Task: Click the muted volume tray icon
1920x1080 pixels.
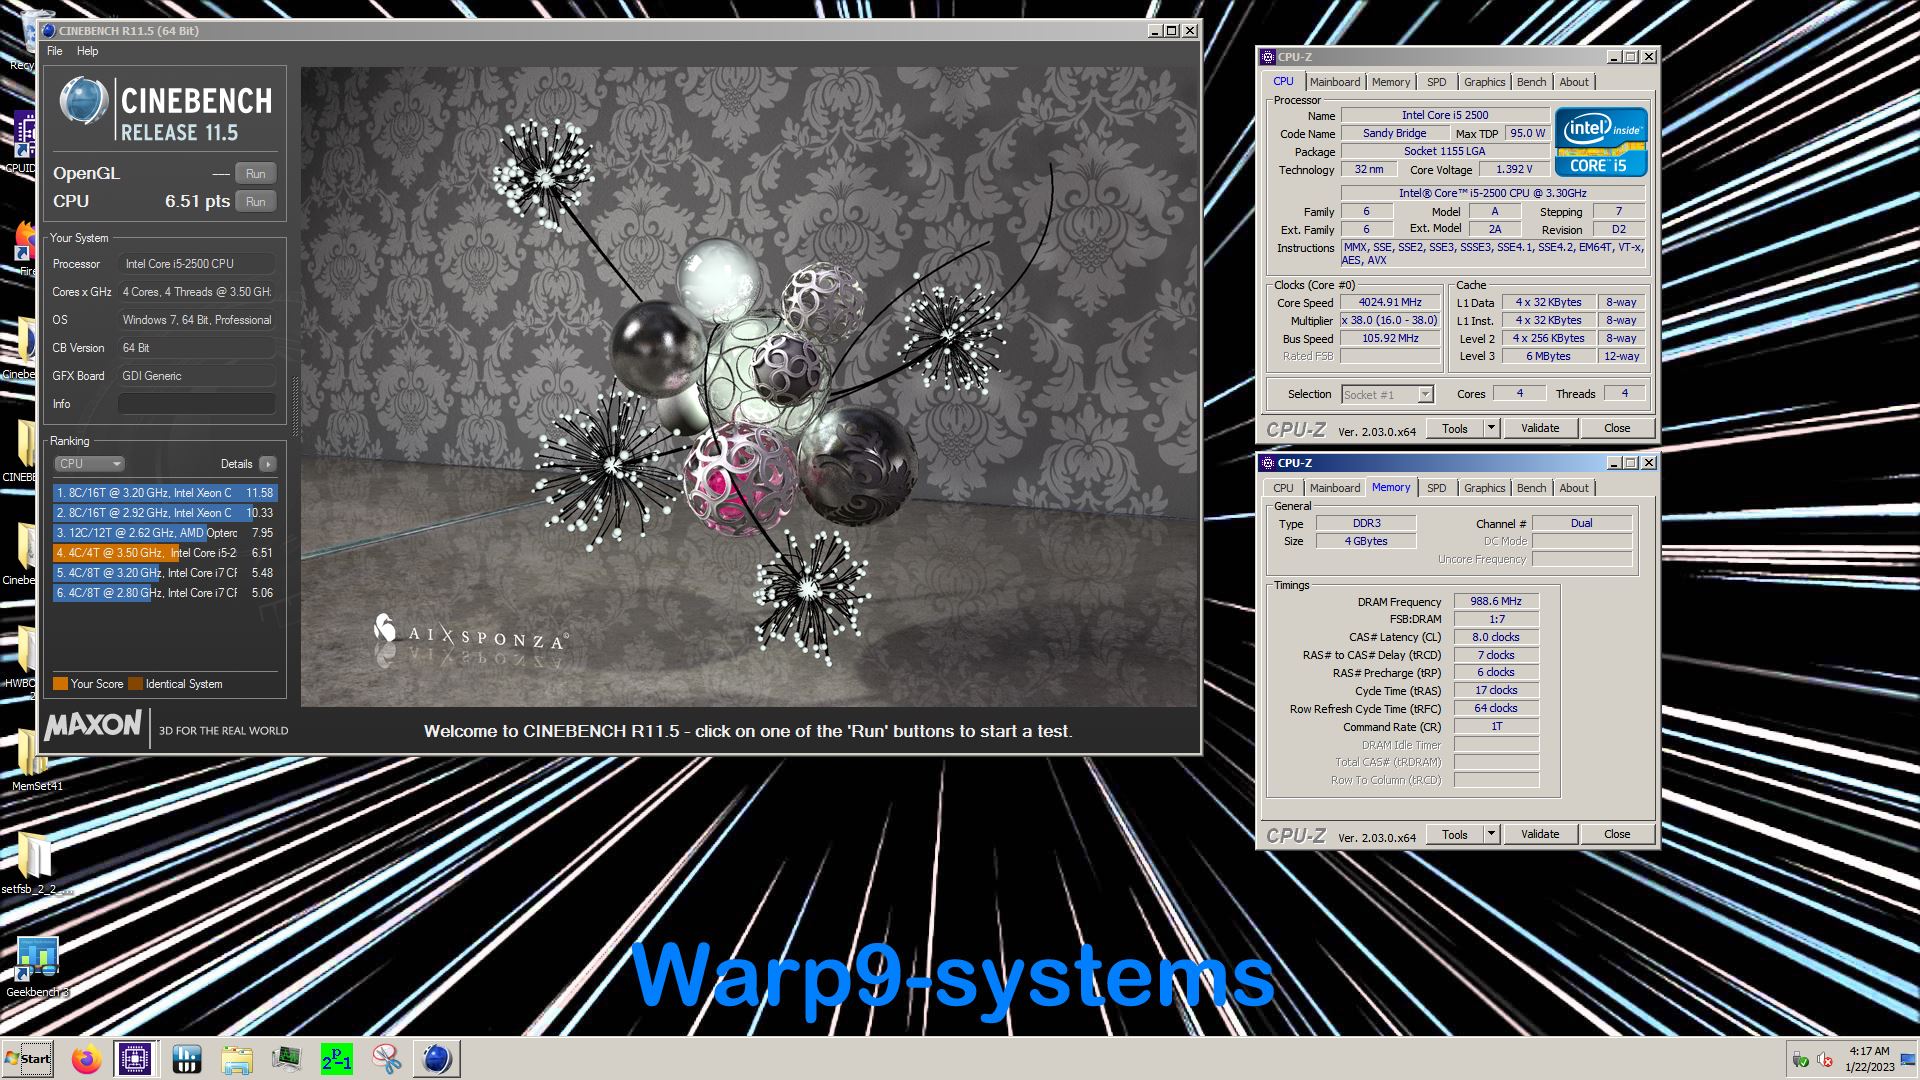Action: [x=1824, y=1060]
